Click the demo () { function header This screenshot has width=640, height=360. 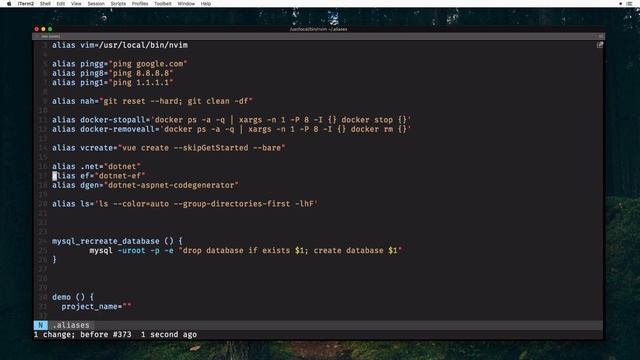click(x=73, y=297)
